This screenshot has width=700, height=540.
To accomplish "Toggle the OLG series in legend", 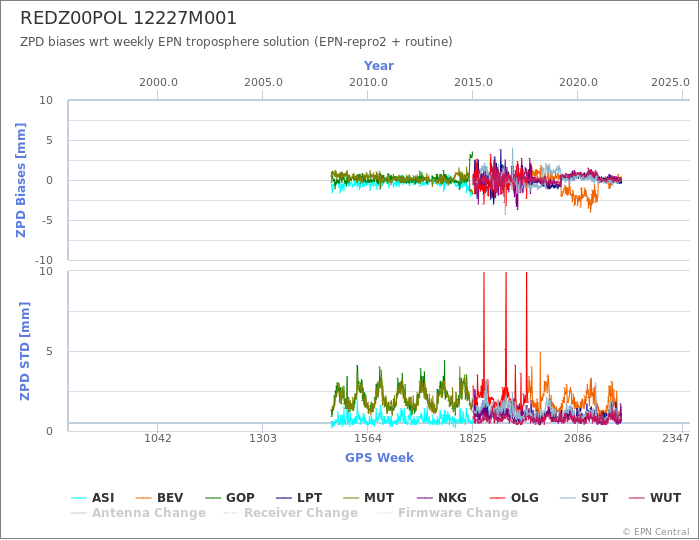I will coord(514,498).
